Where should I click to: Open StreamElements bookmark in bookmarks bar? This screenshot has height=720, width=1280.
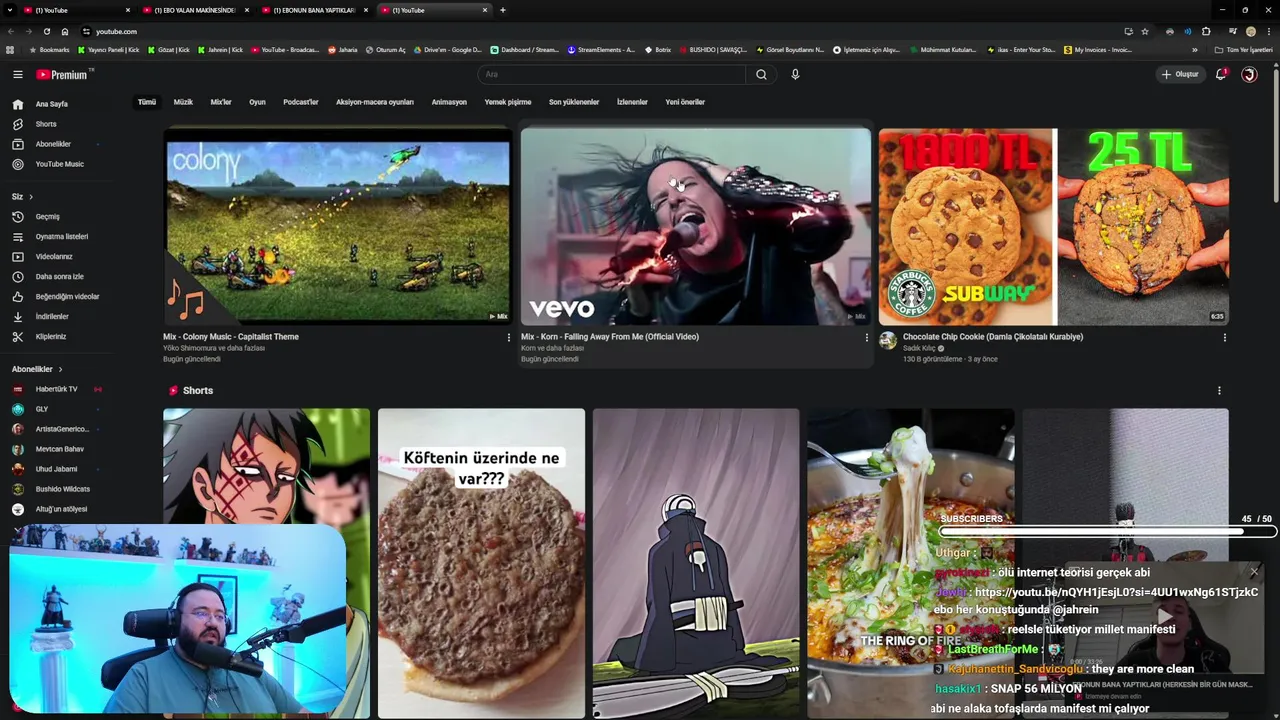(x=601, y=50)
